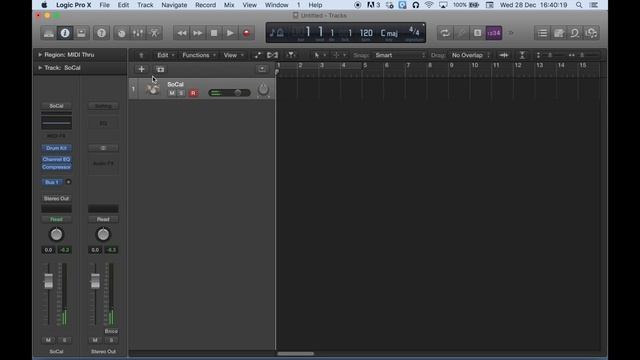Screen dimensions: 640x360
Task: Open the Channel EQ plug-in
Action: coord(56,159)
